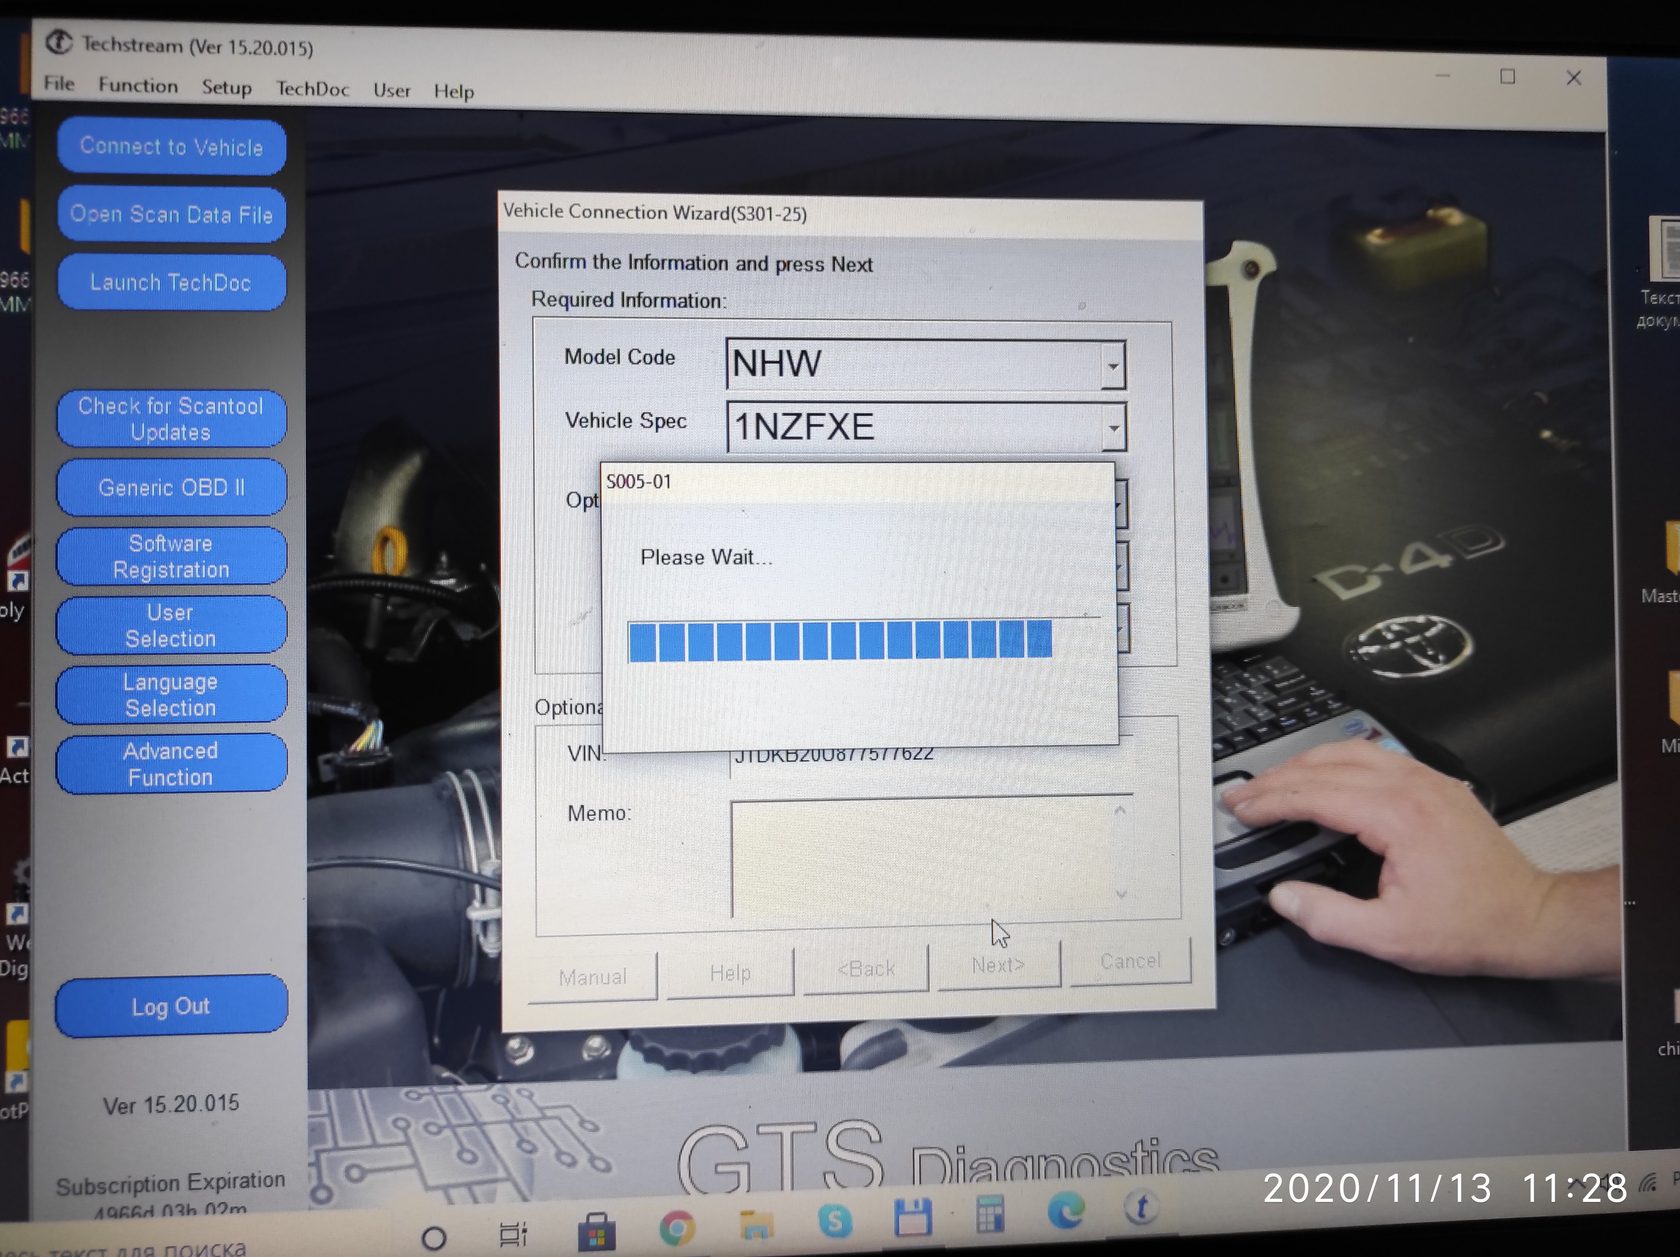1680x1257 pixels.
Task: Click the Memo text field
Action: [920, 855]
